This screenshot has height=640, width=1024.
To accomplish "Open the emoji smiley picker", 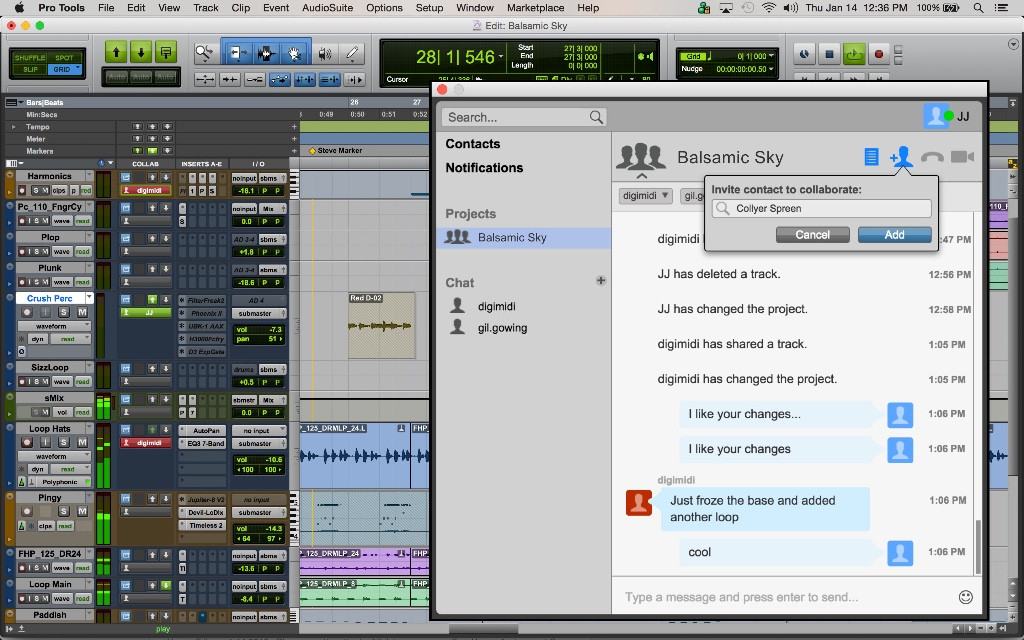I will click(965, 597).
